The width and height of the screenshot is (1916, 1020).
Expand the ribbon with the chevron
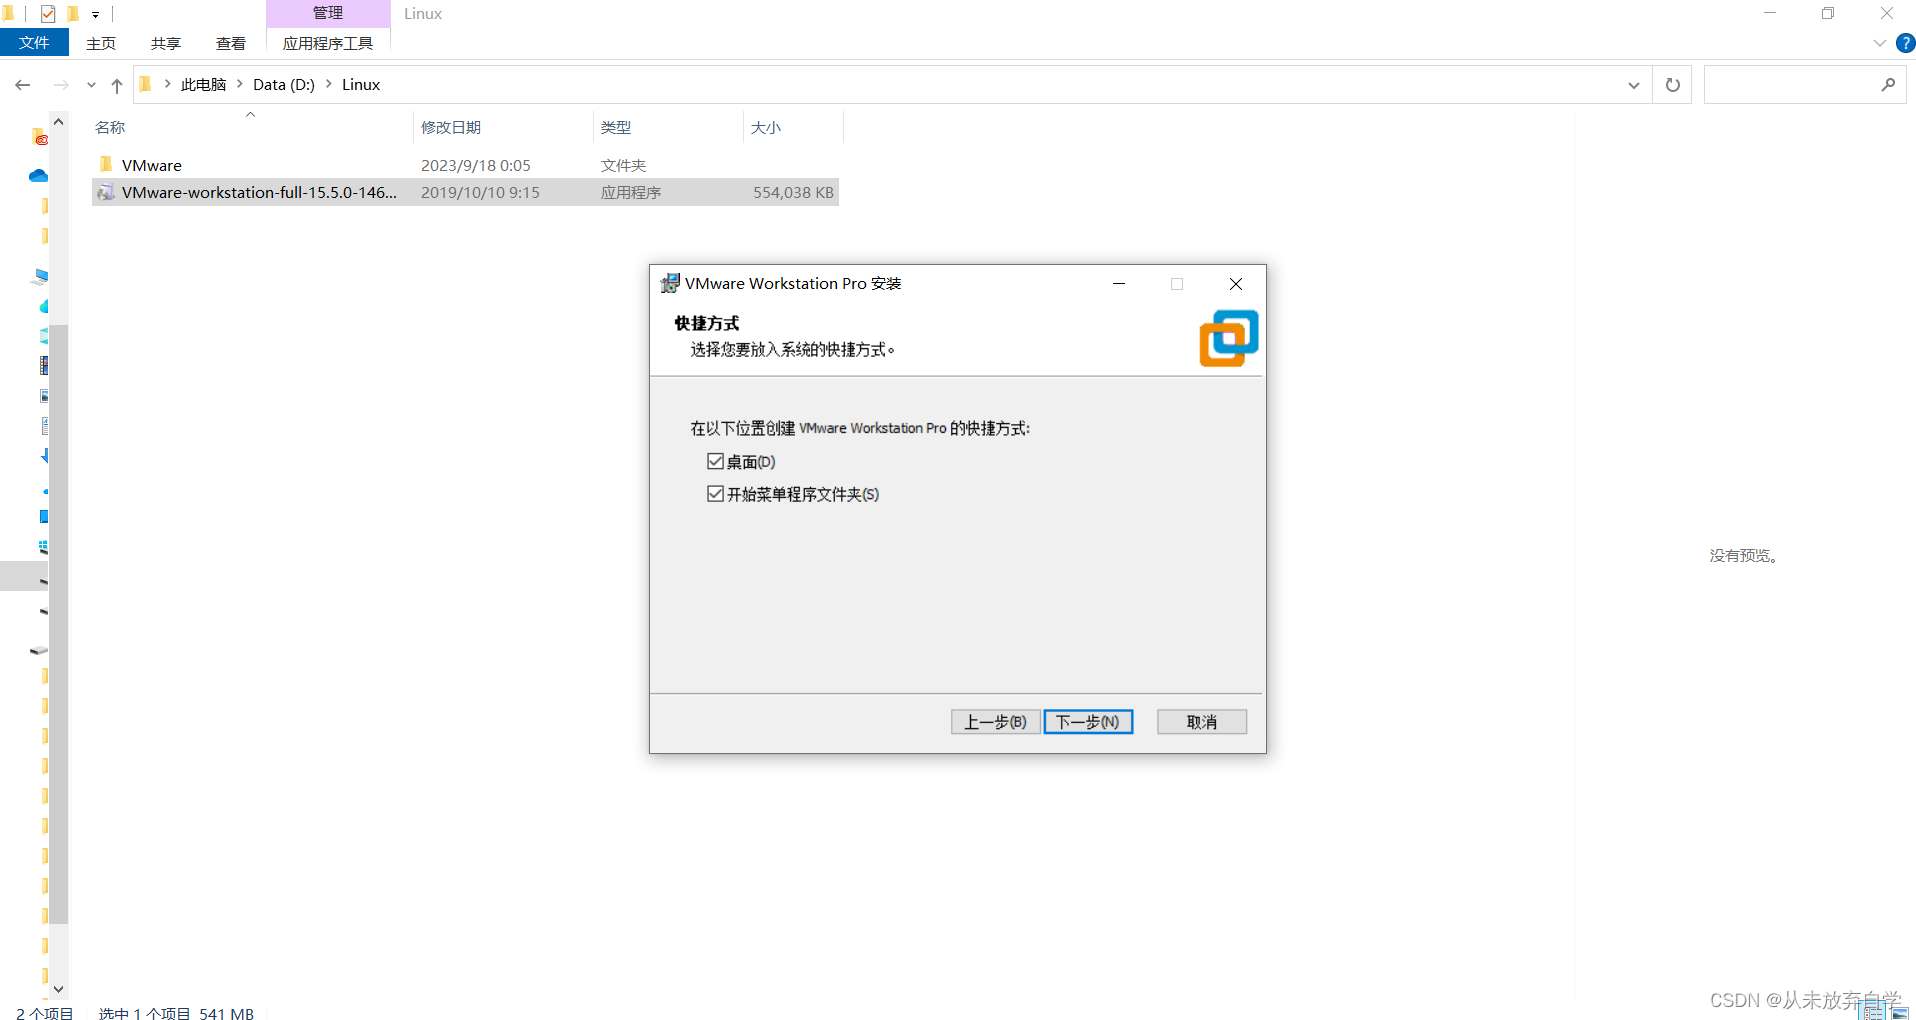(1879, 43)
